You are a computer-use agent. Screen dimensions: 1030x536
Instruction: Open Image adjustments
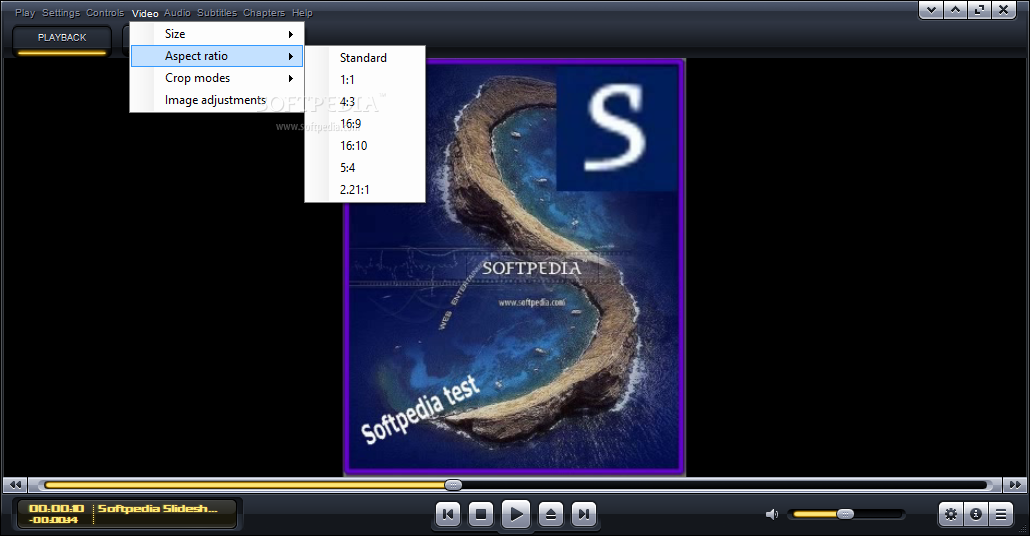click(x=217, y=100)
